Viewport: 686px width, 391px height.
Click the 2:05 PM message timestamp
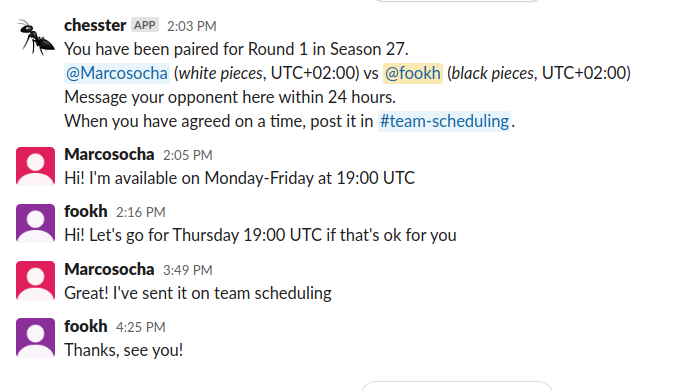188,155
